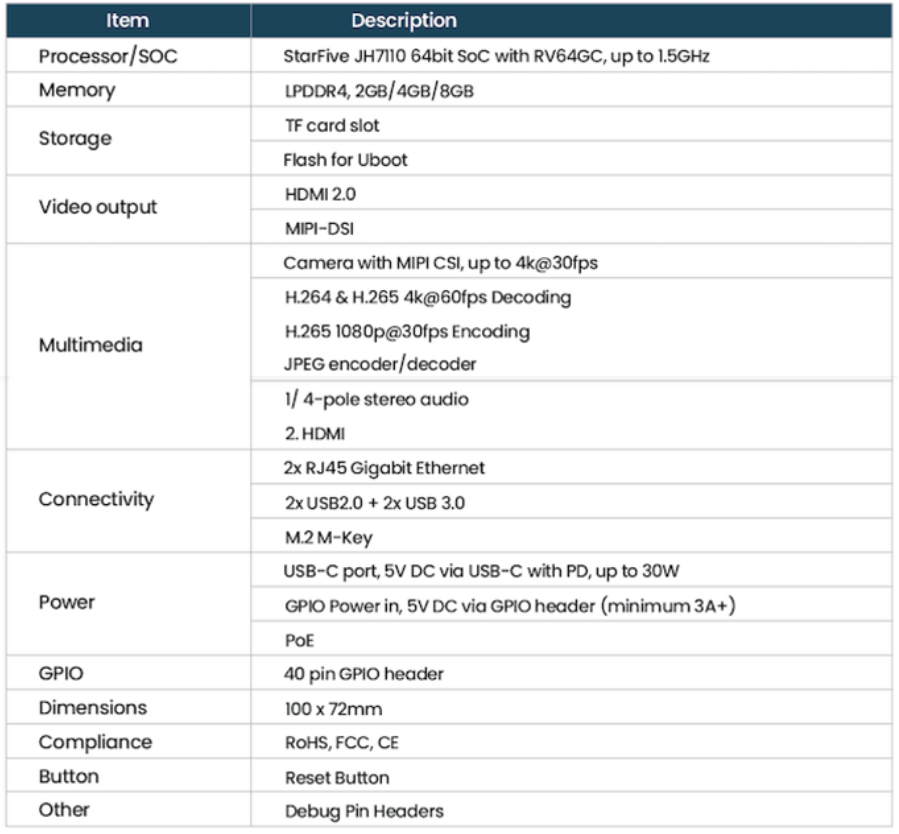899x834 pixels.
Task: Click 'H.265 1080p@30fps Encoding' text
Action: point(407,332)
